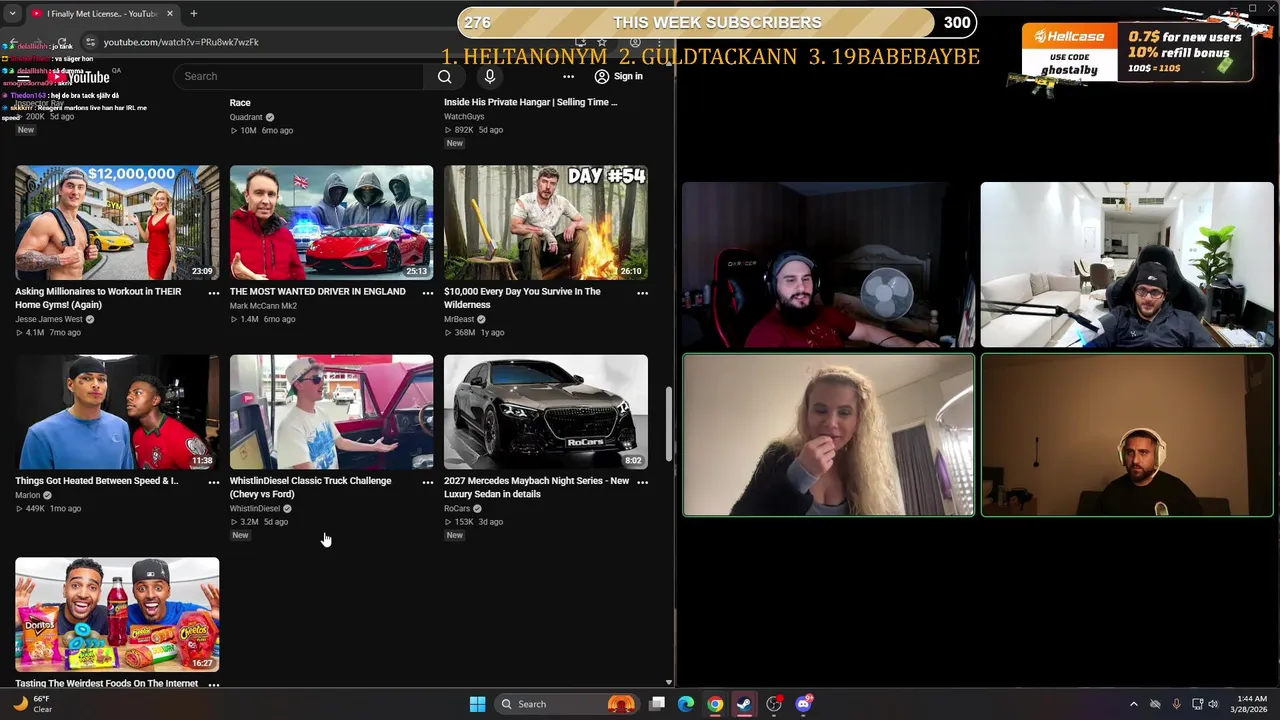Viewport: 1280px width, 720px height.
Task: Open the YouTube hamburger guide menu
Action: coord(23,76)
